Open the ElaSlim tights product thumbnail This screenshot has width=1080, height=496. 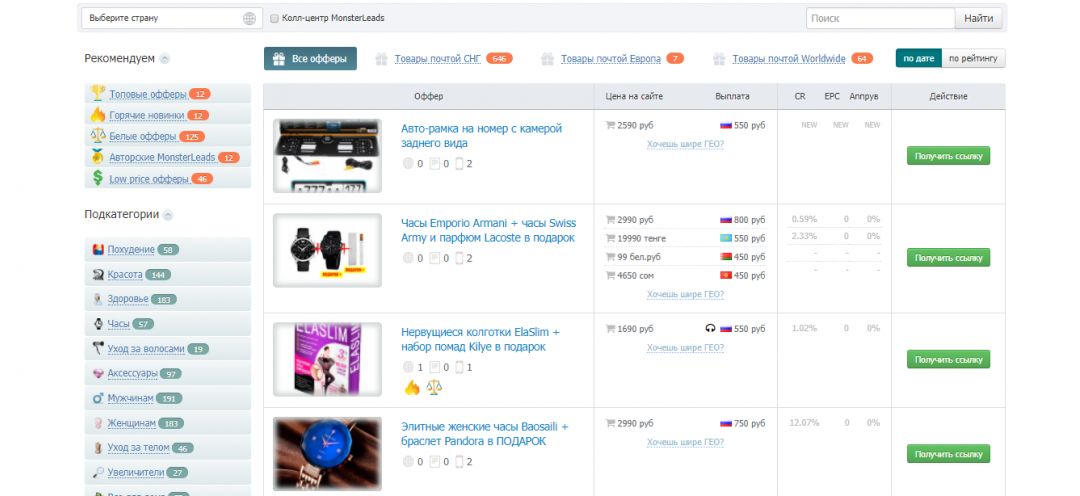[x=327, y=360]
